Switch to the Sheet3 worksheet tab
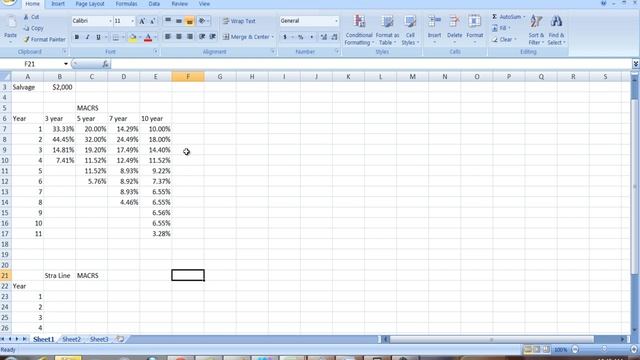This screenshot has width=640, height=360. 99,339
